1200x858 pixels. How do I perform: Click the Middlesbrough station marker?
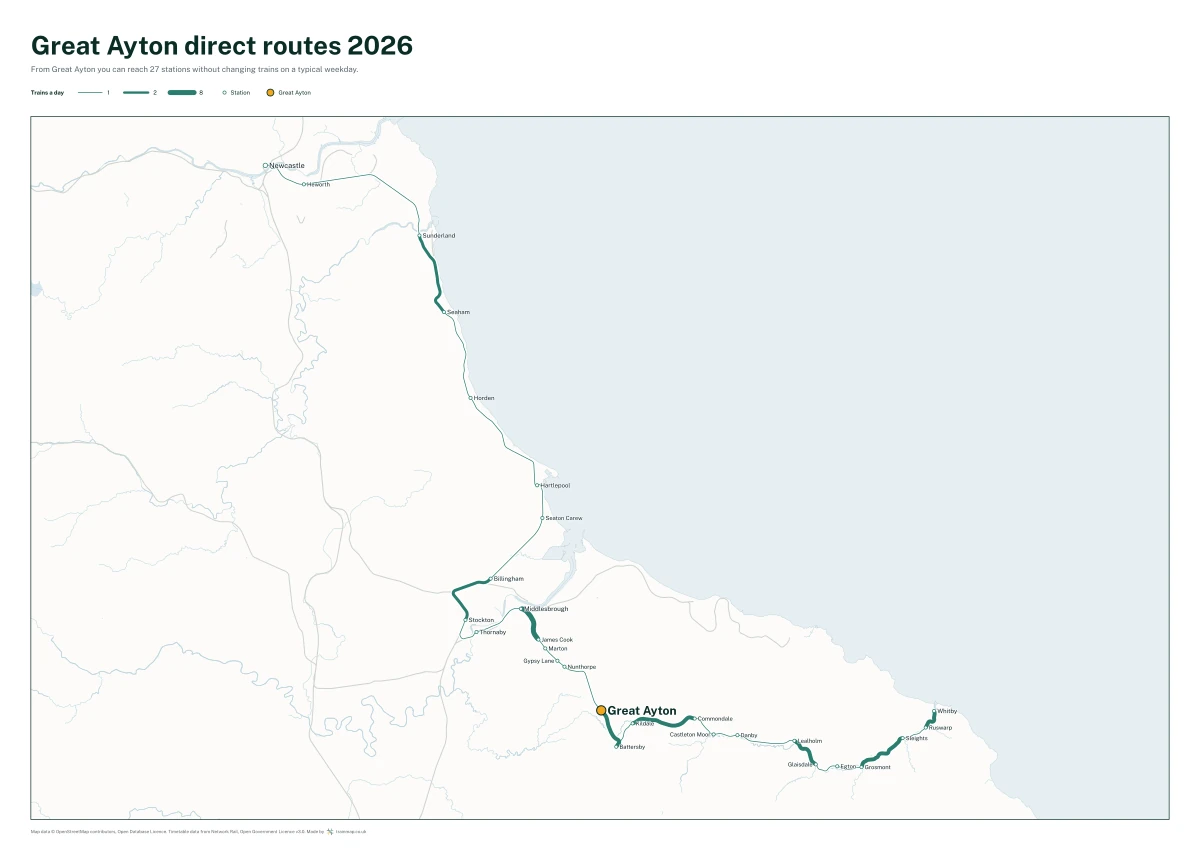(522, 609)
